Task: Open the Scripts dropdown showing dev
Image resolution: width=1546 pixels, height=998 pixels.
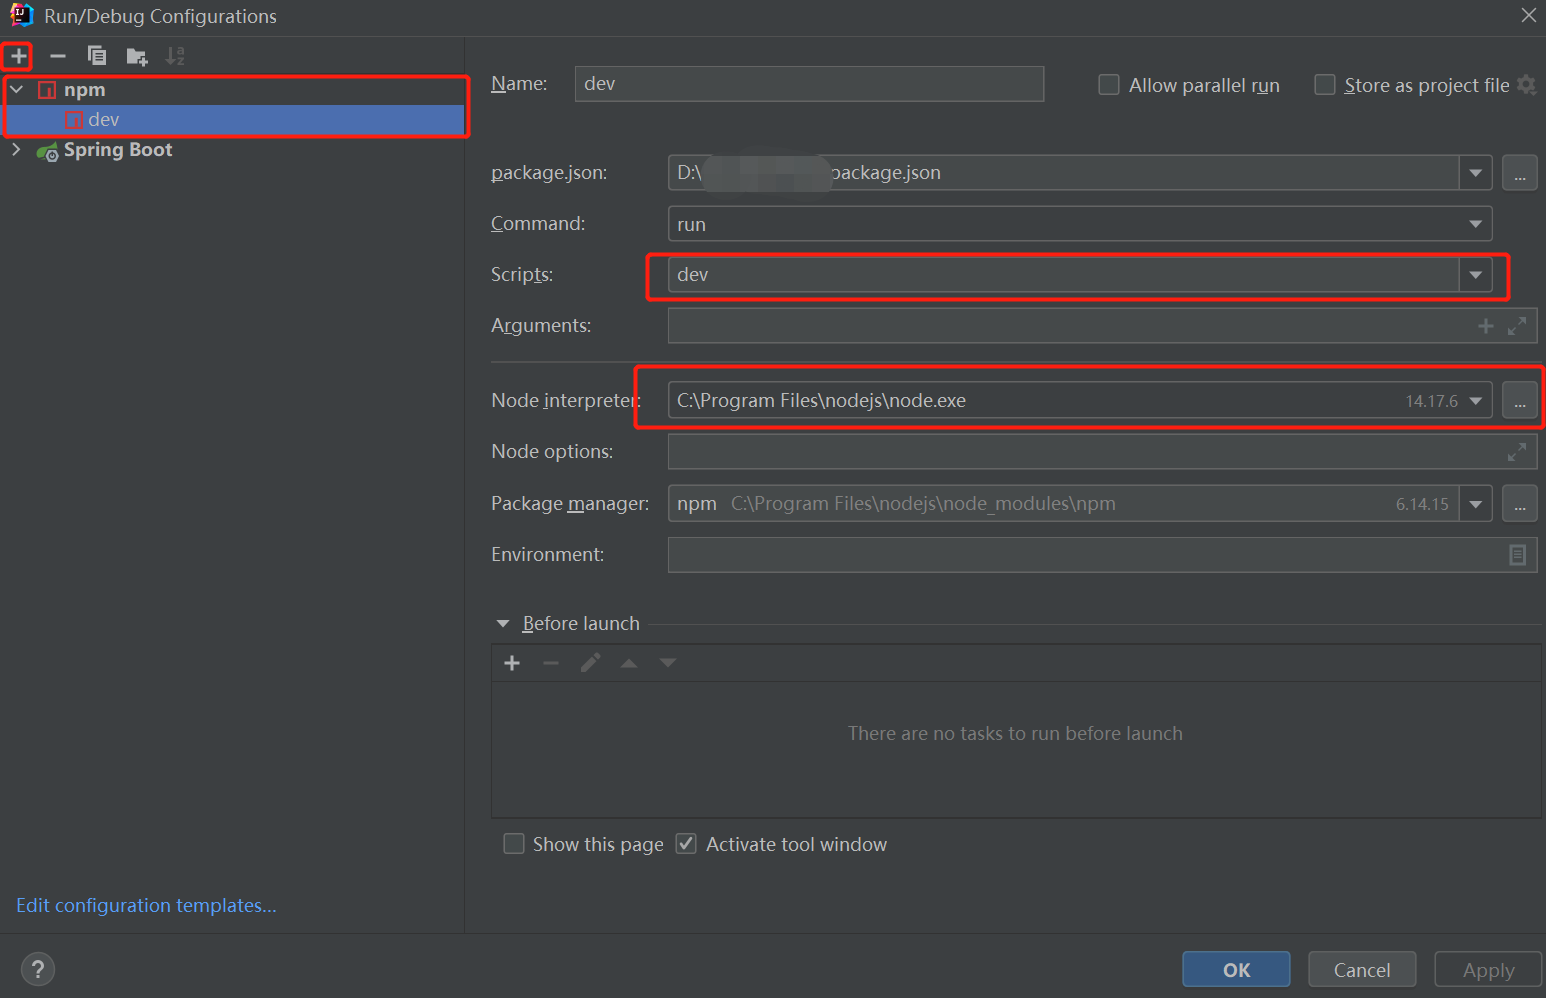Action: pos(1475,275)
